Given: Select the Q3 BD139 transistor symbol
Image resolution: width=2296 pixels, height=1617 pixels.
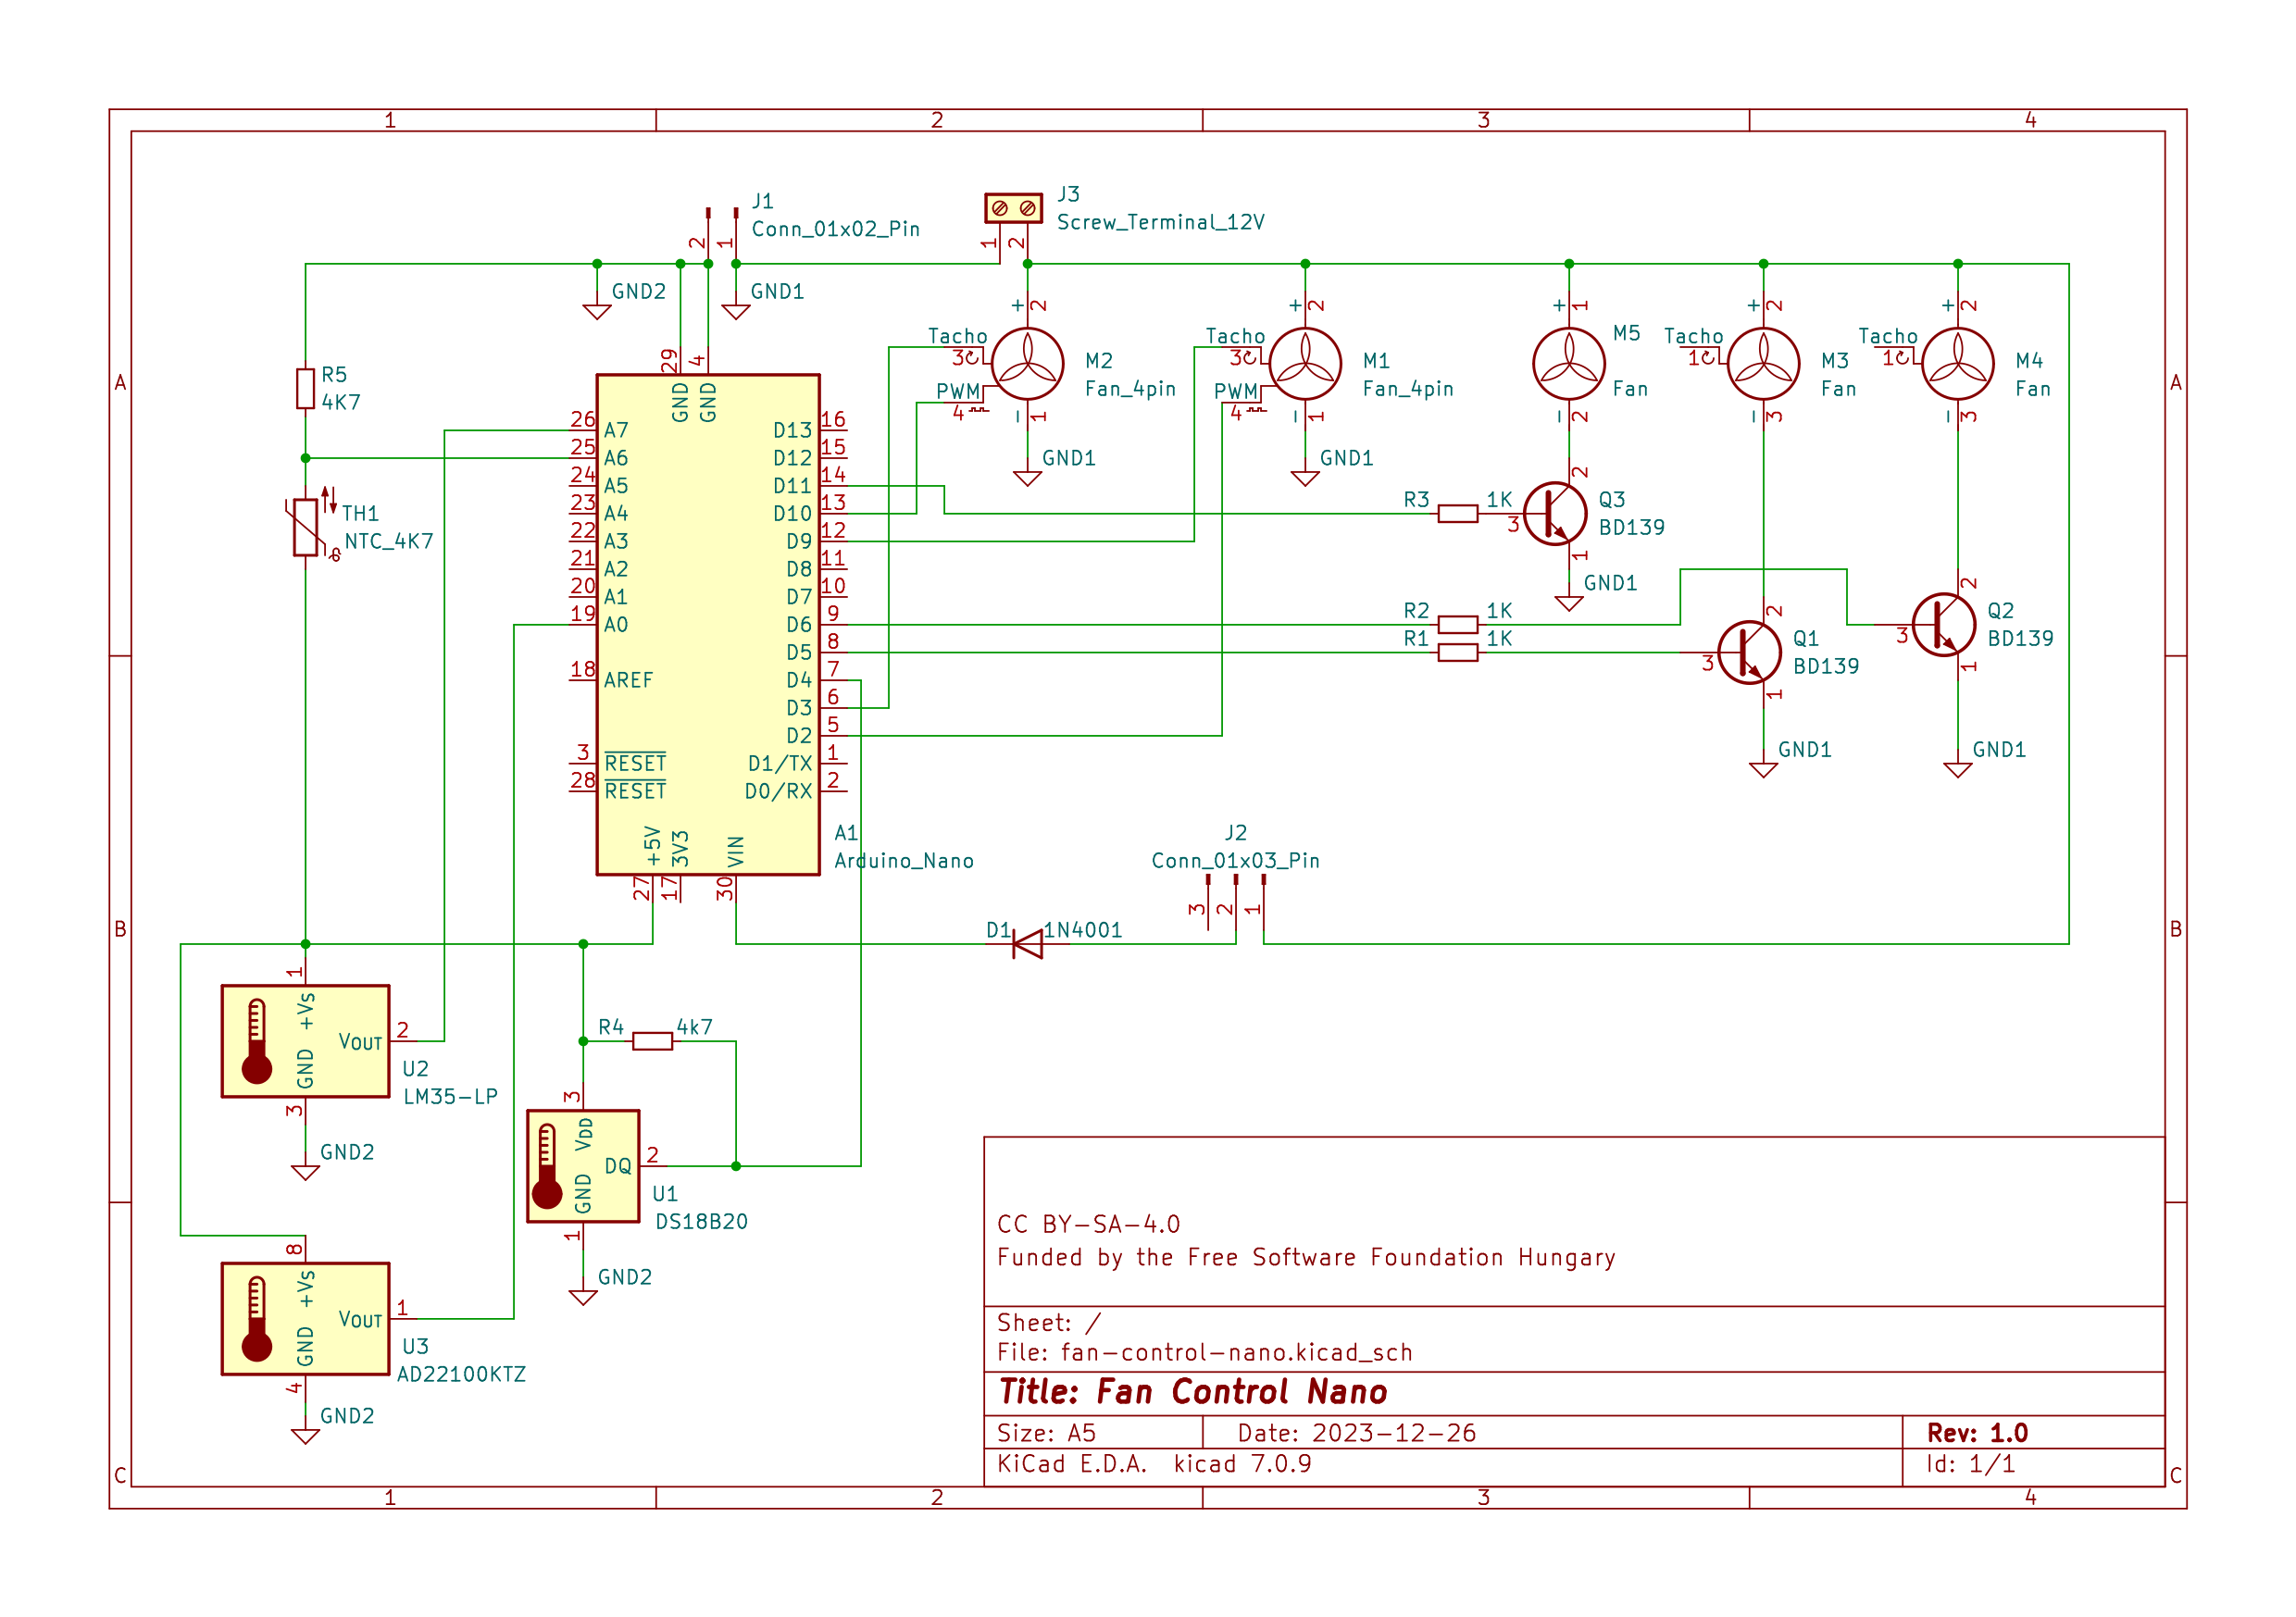Looking at the screenshot, I should [x=1555, y=514].
